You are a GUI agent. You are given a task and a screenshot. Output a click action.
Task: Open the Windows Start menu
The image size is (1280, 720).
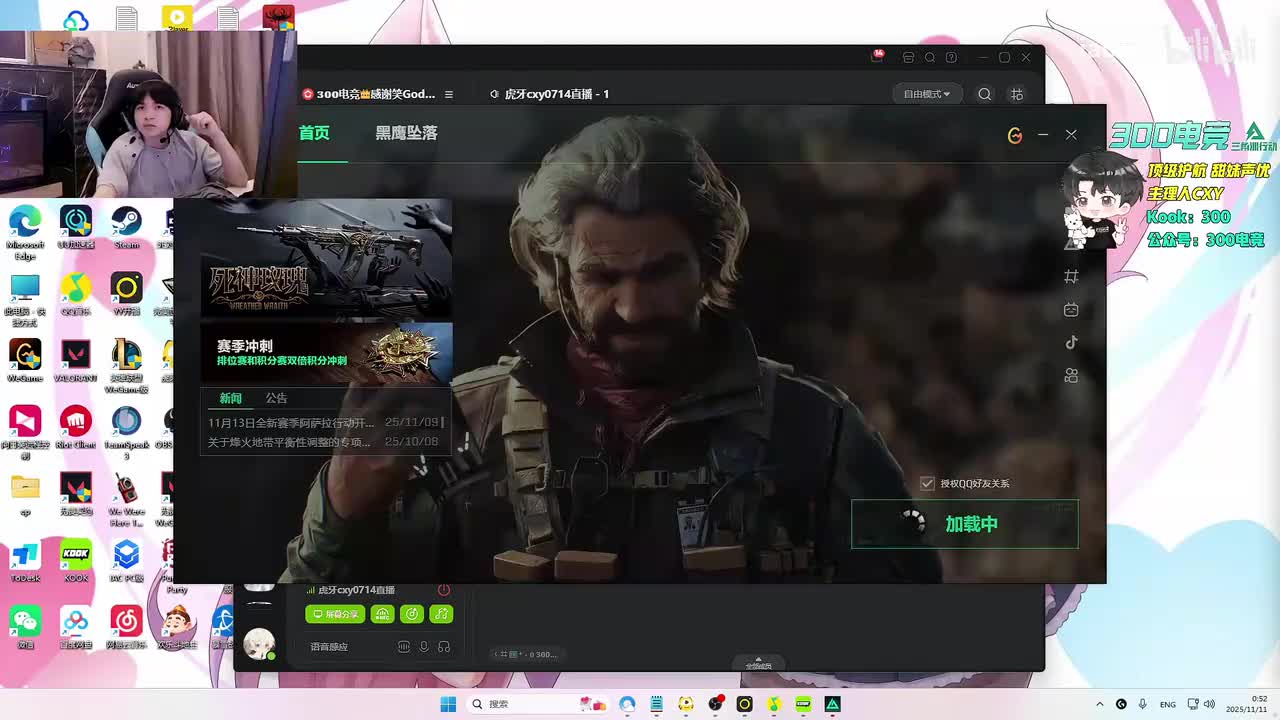click(448, 704)
